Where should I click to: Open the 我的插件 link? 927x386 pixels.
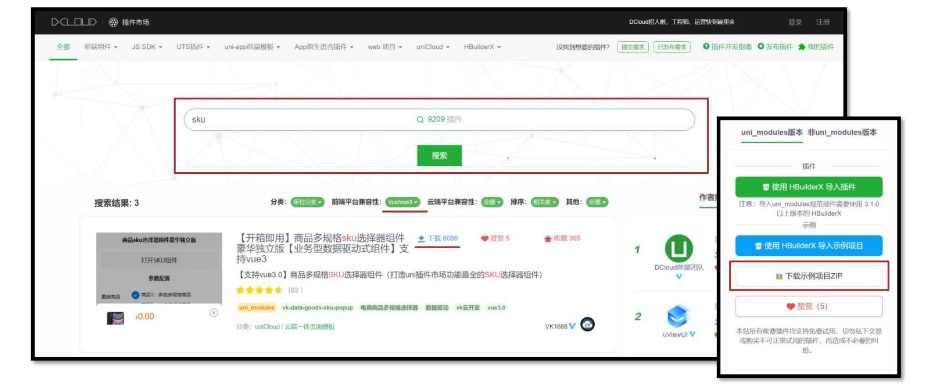816,47
